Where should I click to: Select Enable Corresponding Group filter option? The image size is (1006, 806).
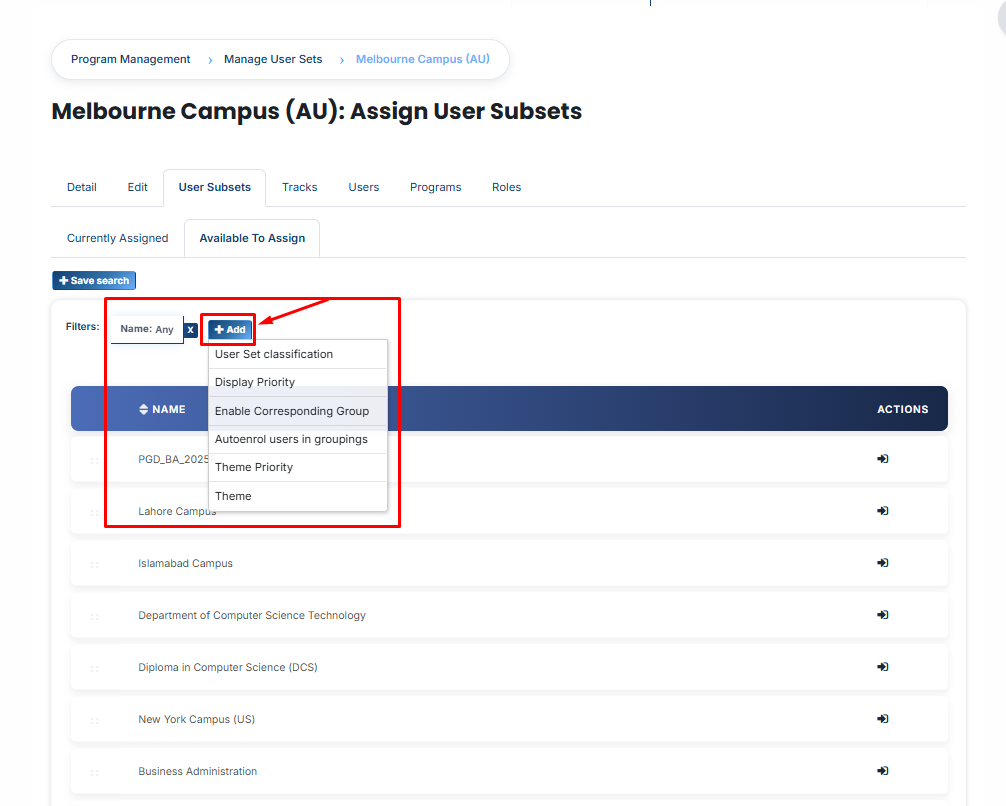point(298,411)
